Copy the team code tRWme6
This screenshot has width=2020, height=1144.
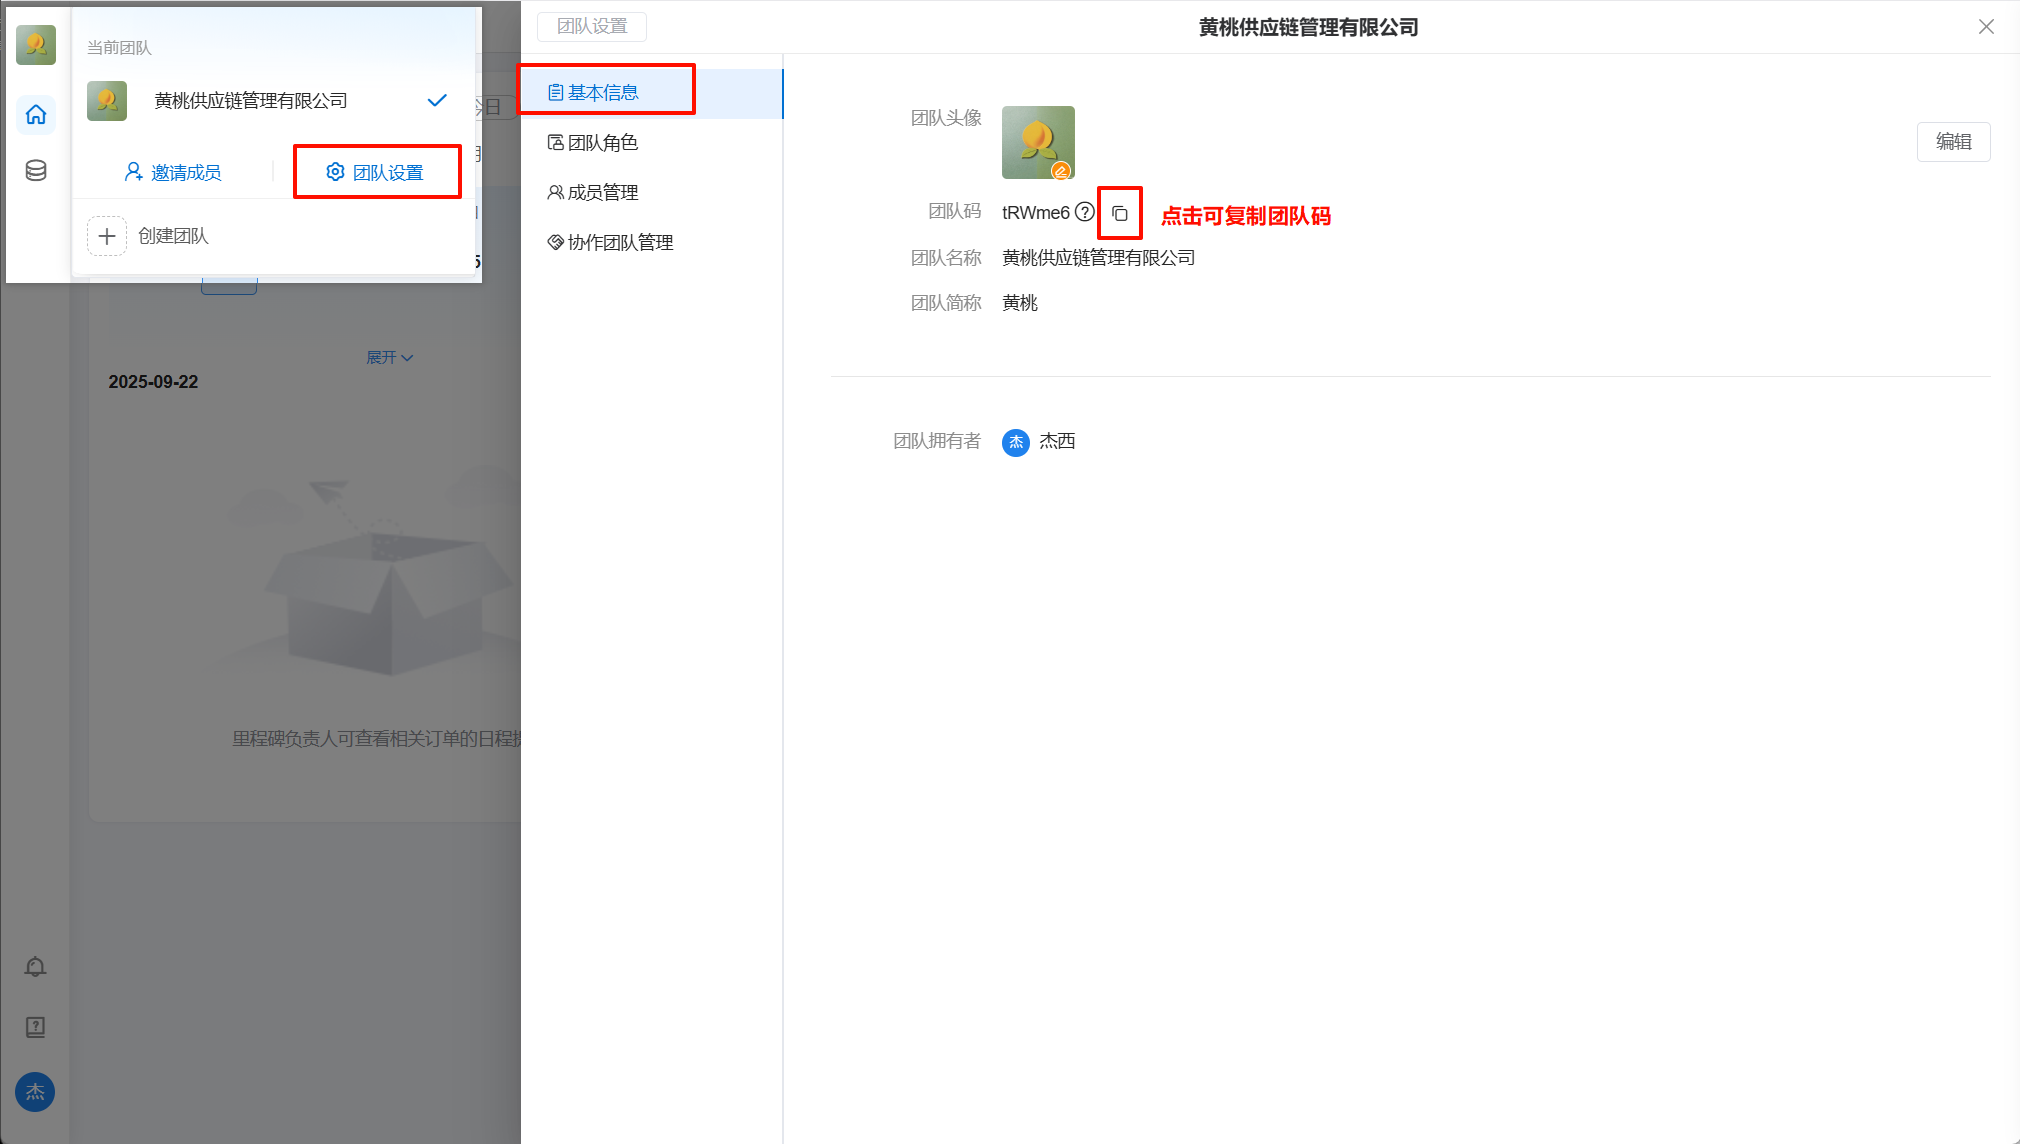click(1120, 213)
